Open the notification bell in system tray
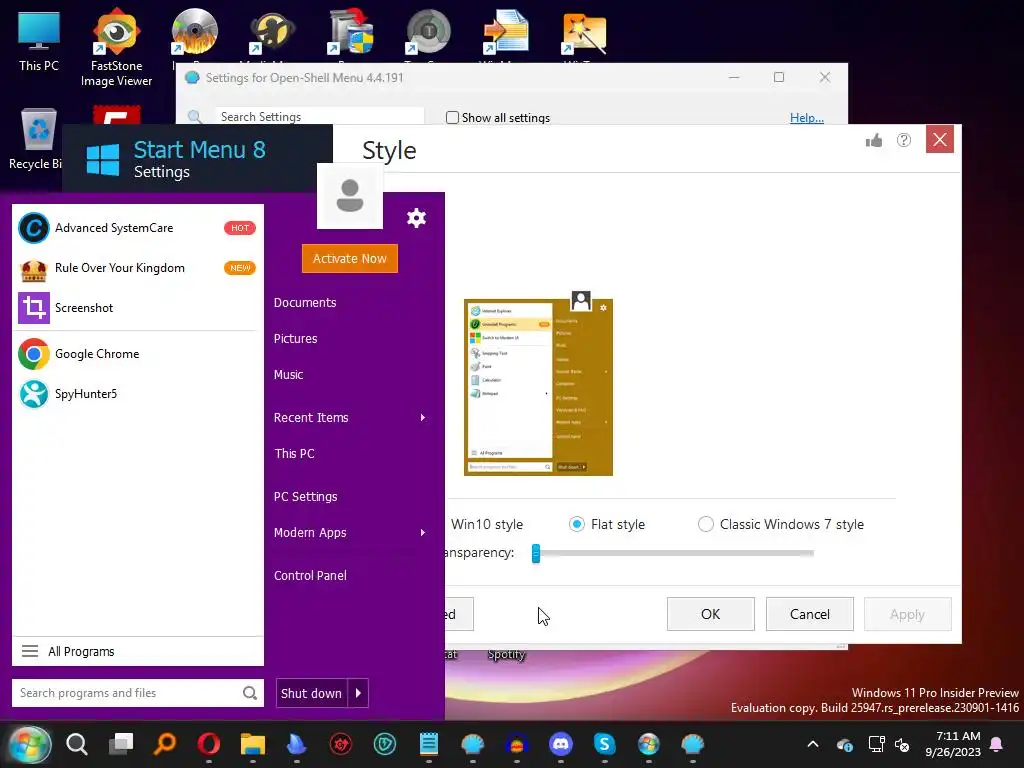Image resolution: width=1024 pixels, height=768 pixels. (997, 744)
